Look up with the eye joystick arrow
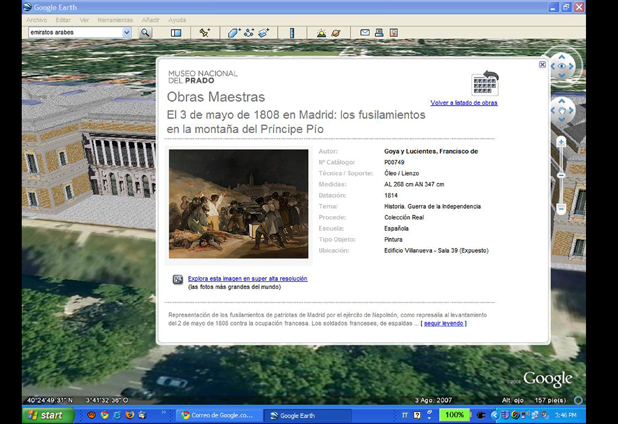The width and height of the screenshot is (618, 424). (x=562, y=58)
